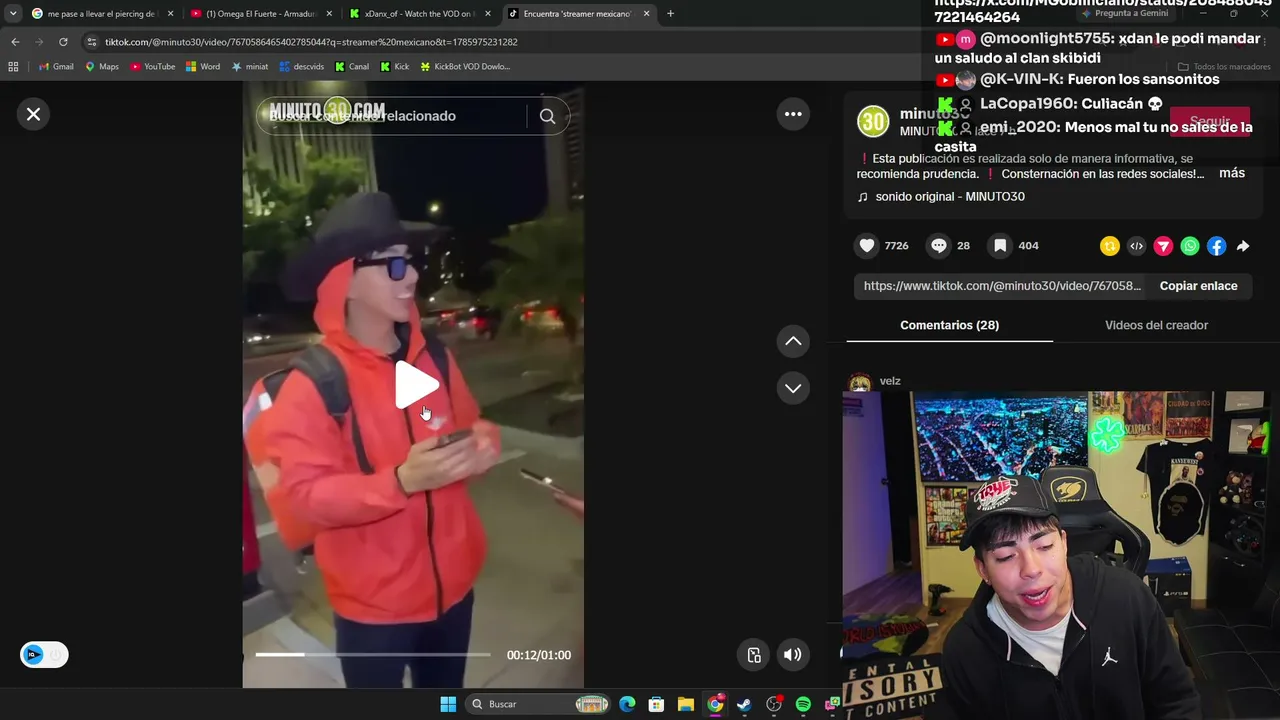
Task: Open the three-dot more options menu
Action: tap(793, 114)
